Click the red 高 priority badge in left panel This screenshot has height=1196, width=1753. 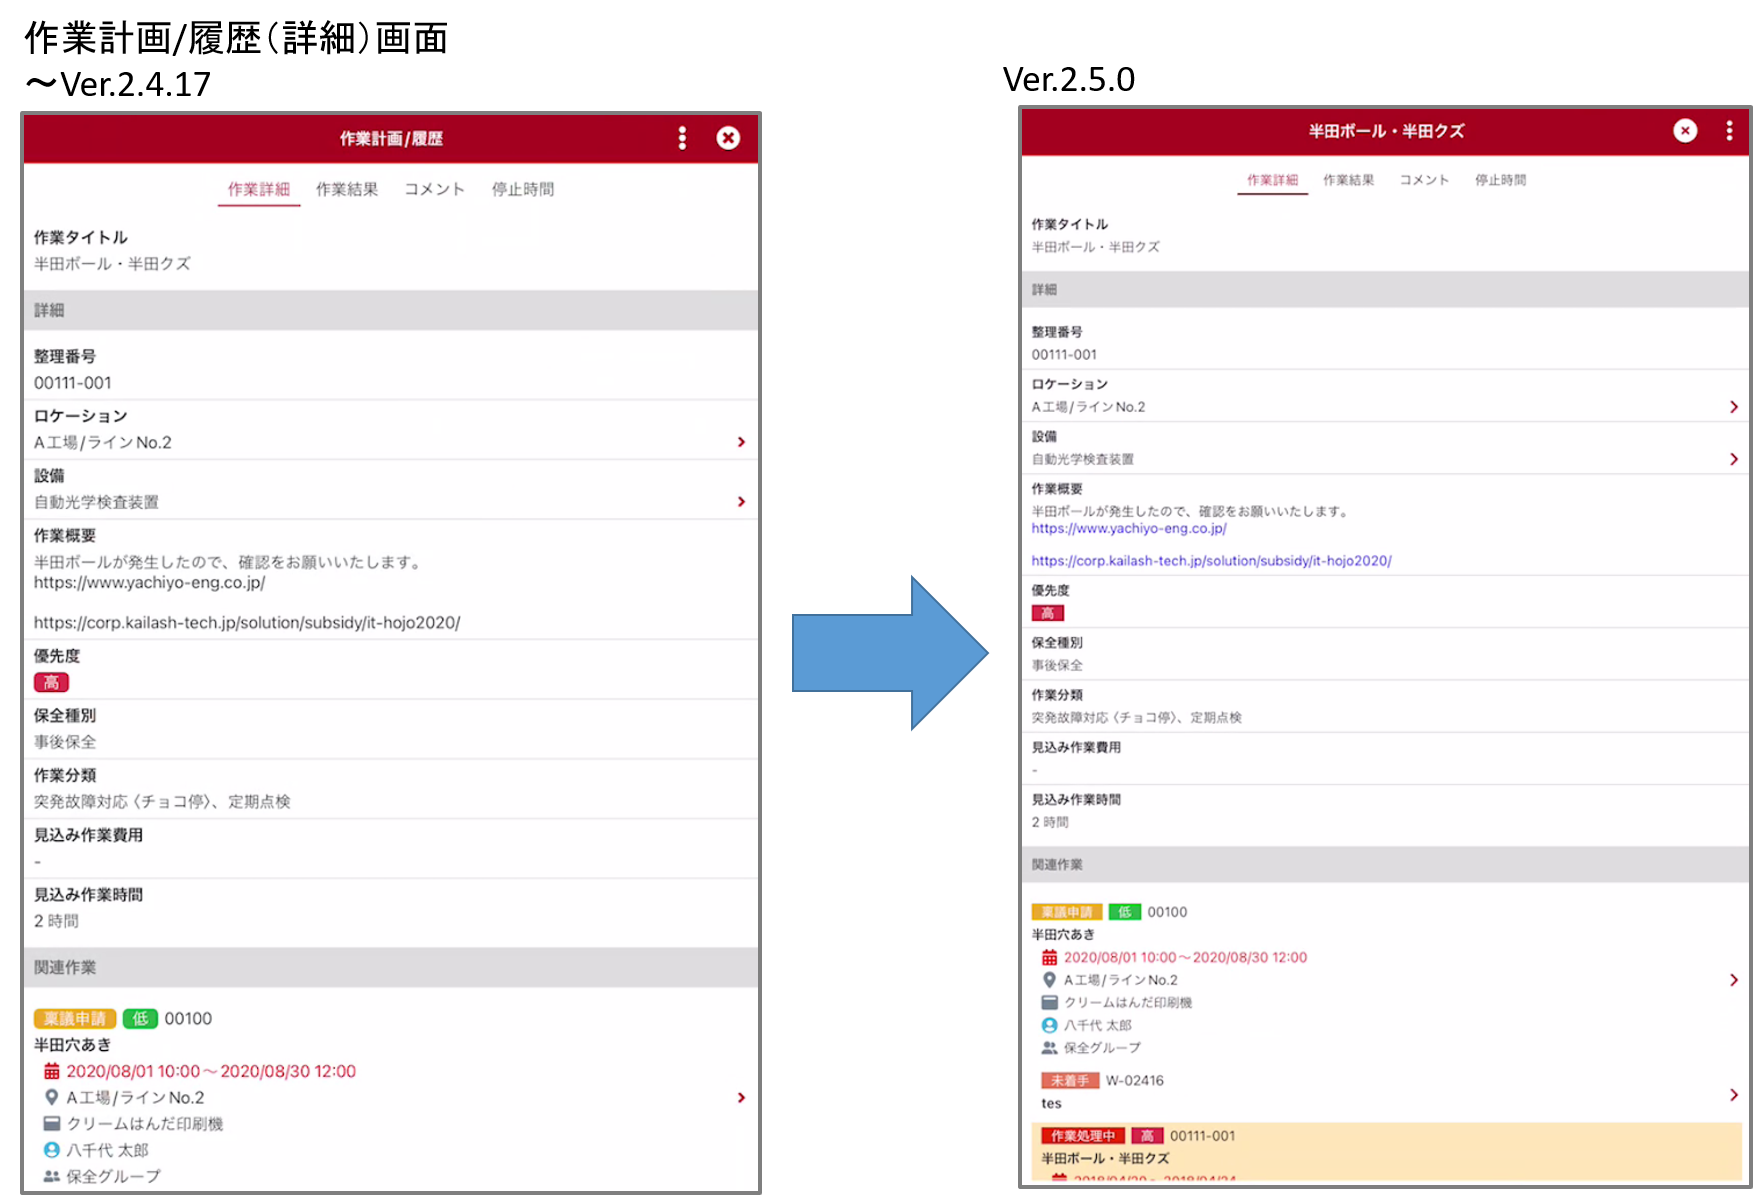pos(51,683)
